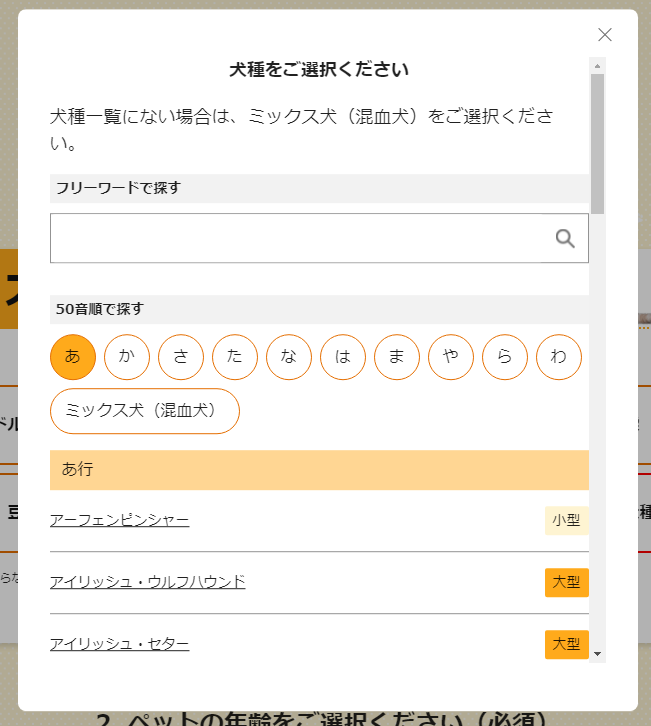The width and height of the screenshot is (651, 726).
Task: Show breeds starting with な
Action: click(x=289, y=357)
